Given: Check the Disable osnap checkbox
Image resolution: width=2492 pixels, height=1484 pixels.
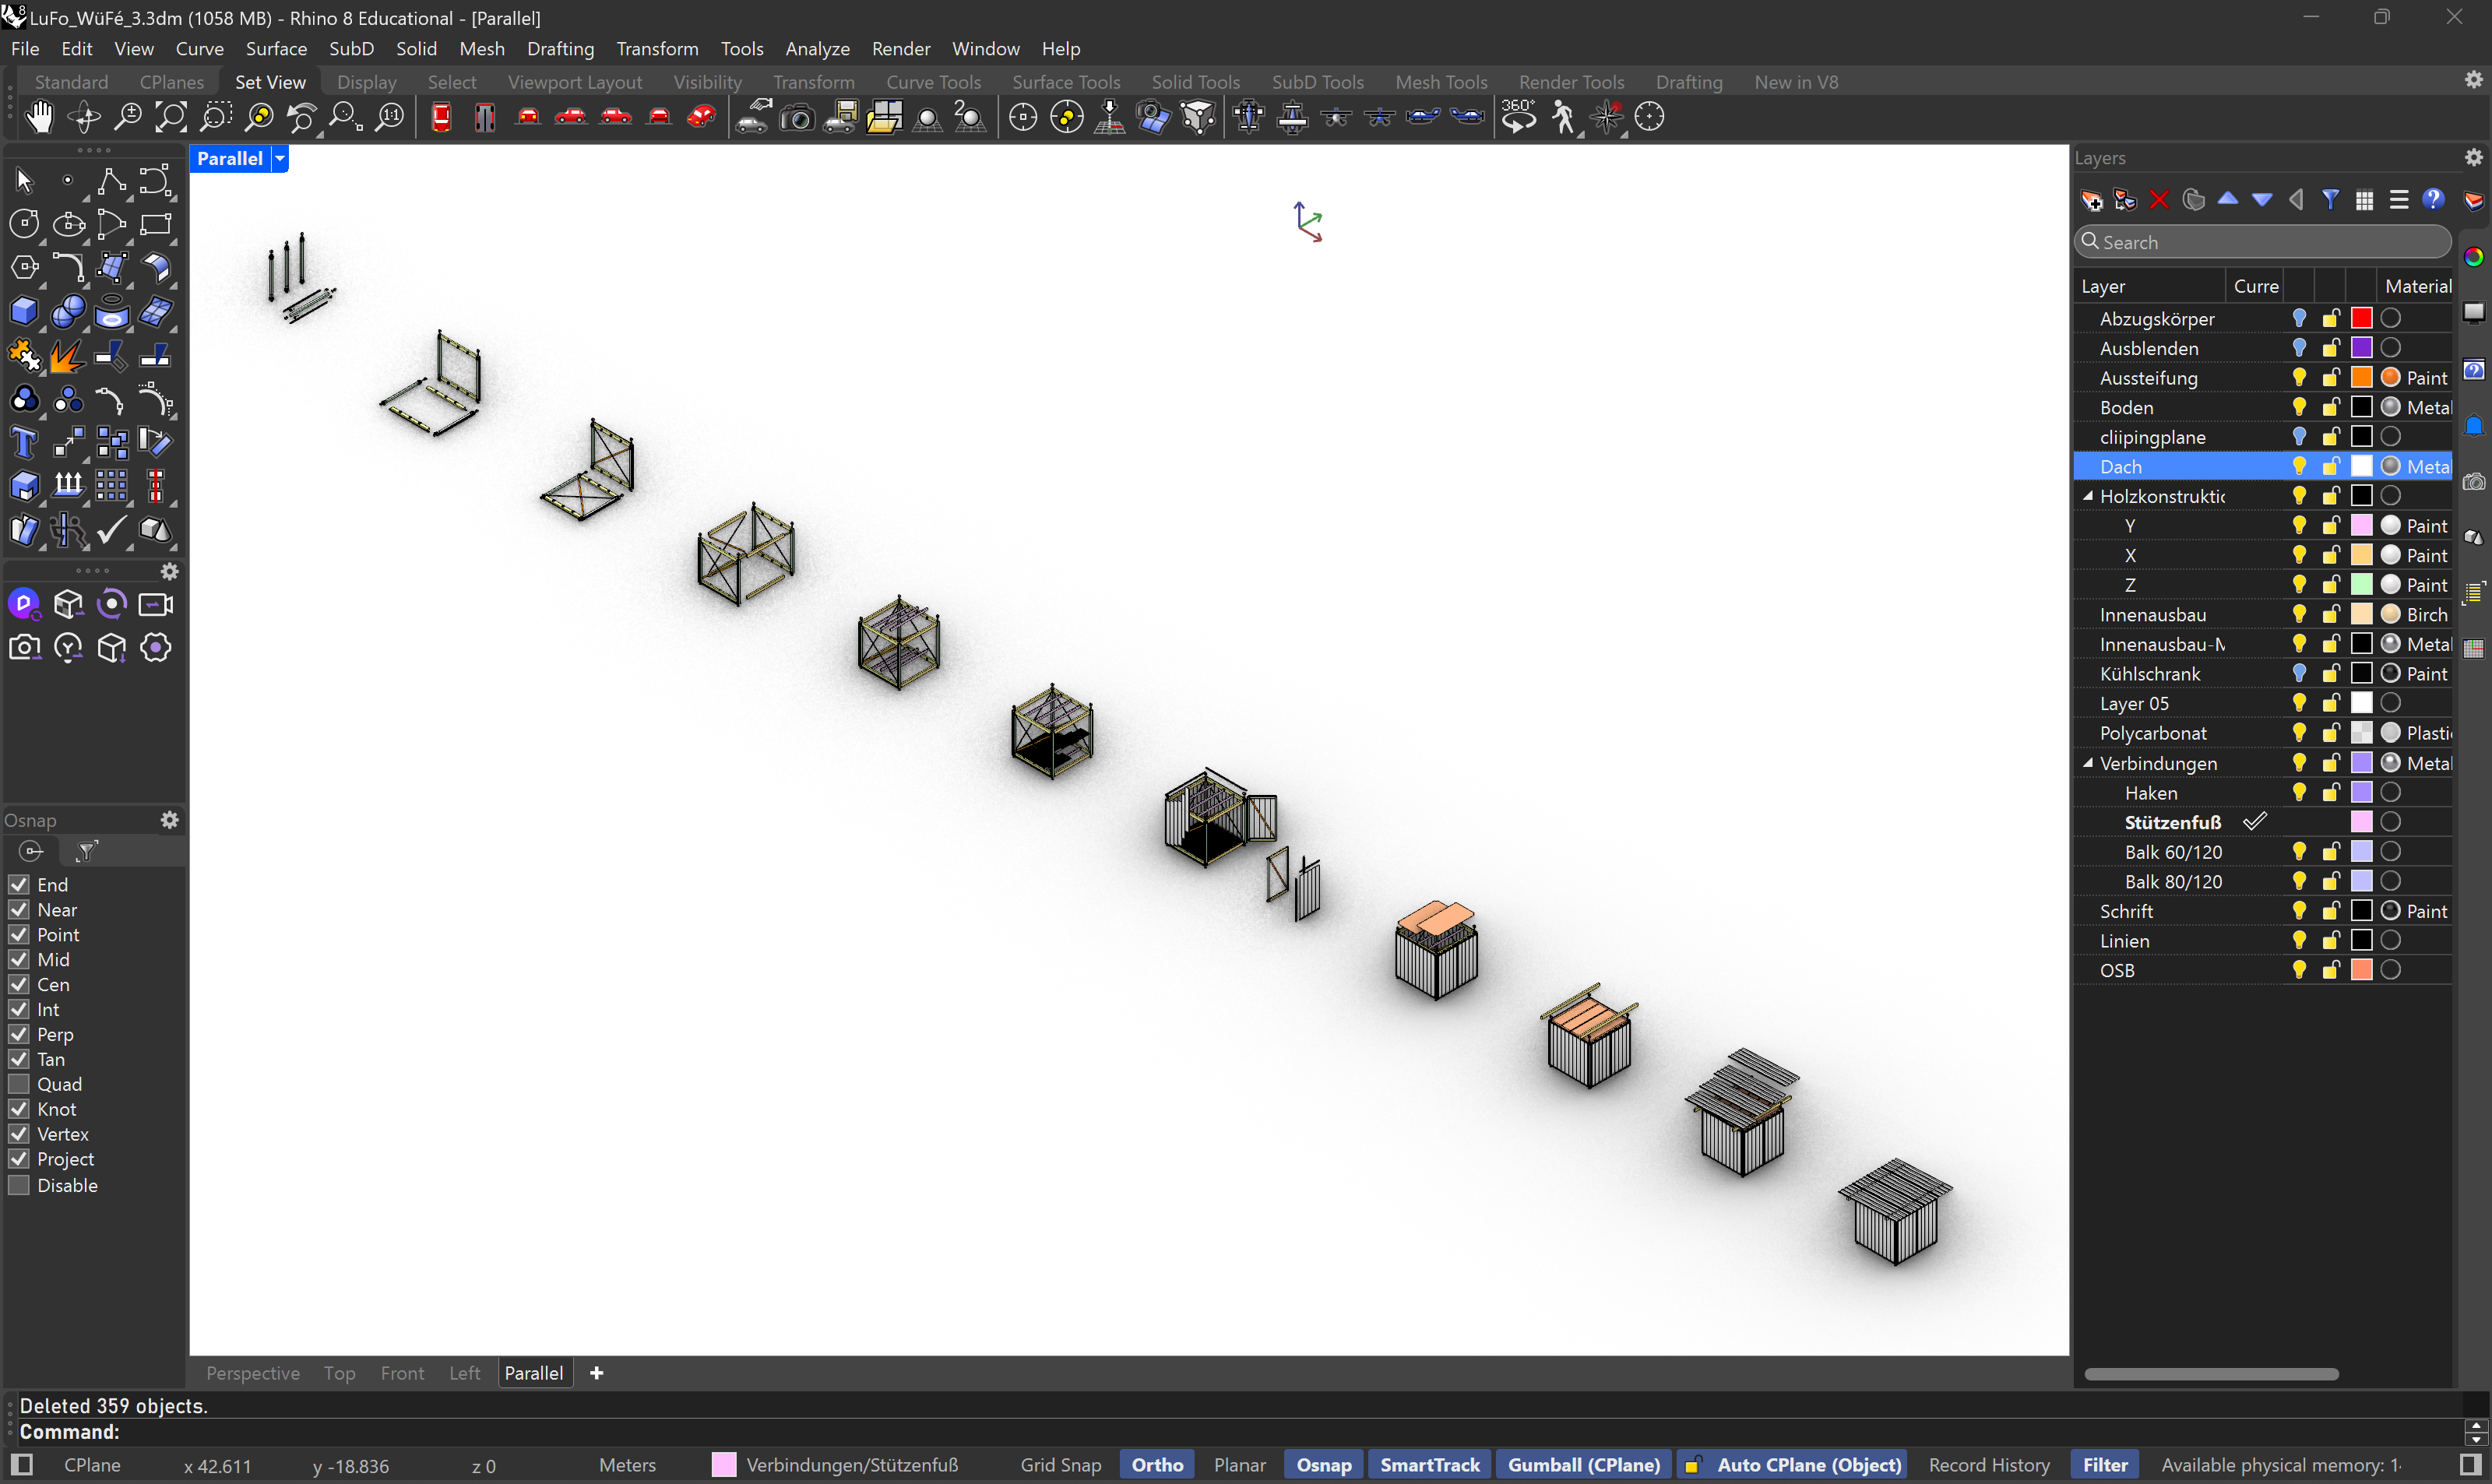Looking at the screenshot, I should coord(19,1185).
